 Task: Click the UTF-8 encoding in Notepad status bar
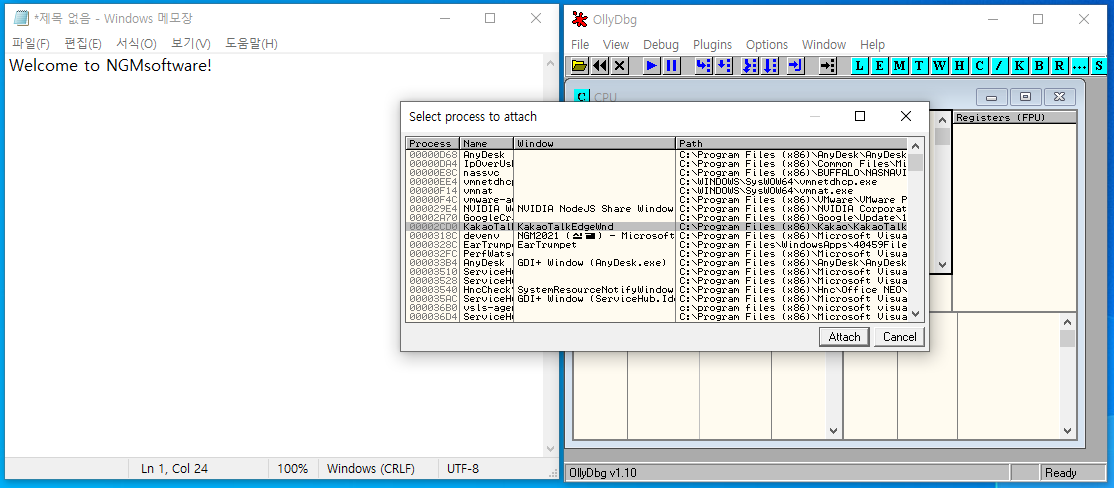click(x=463, y=469)
